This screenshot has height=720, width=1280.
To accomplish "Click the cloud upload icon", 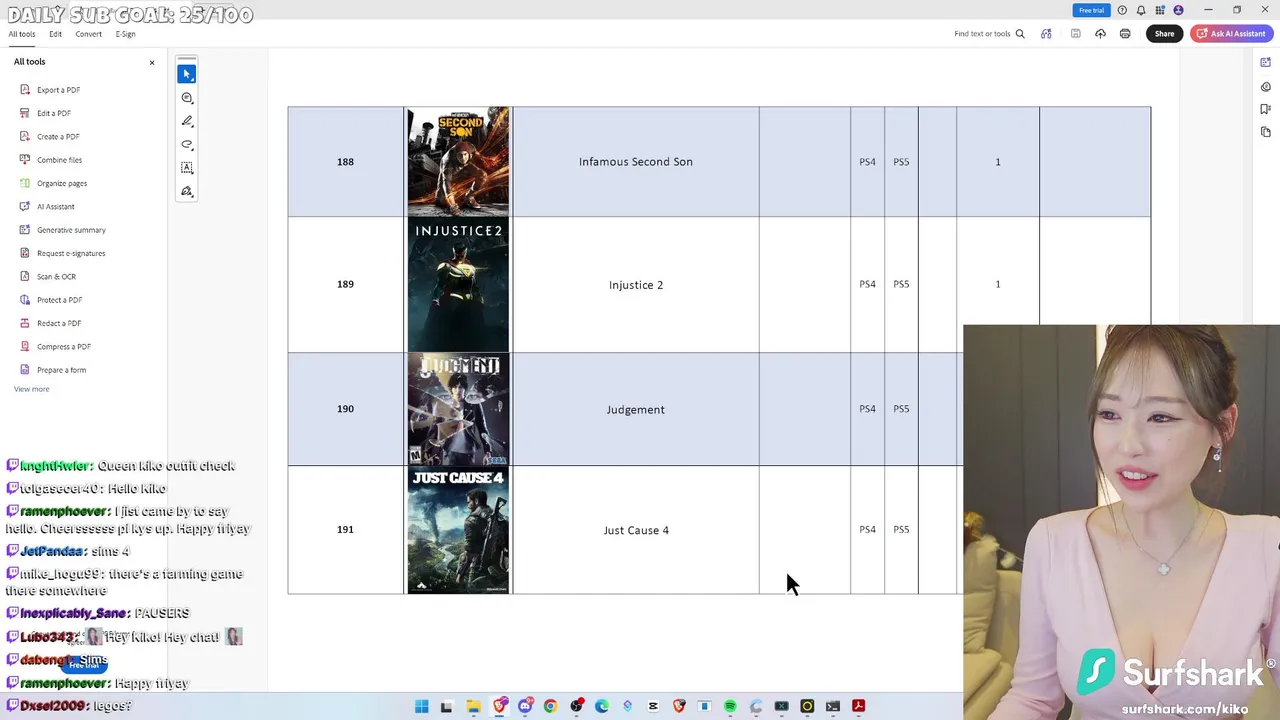I will pyautogui.click(x=1100, y=34).
